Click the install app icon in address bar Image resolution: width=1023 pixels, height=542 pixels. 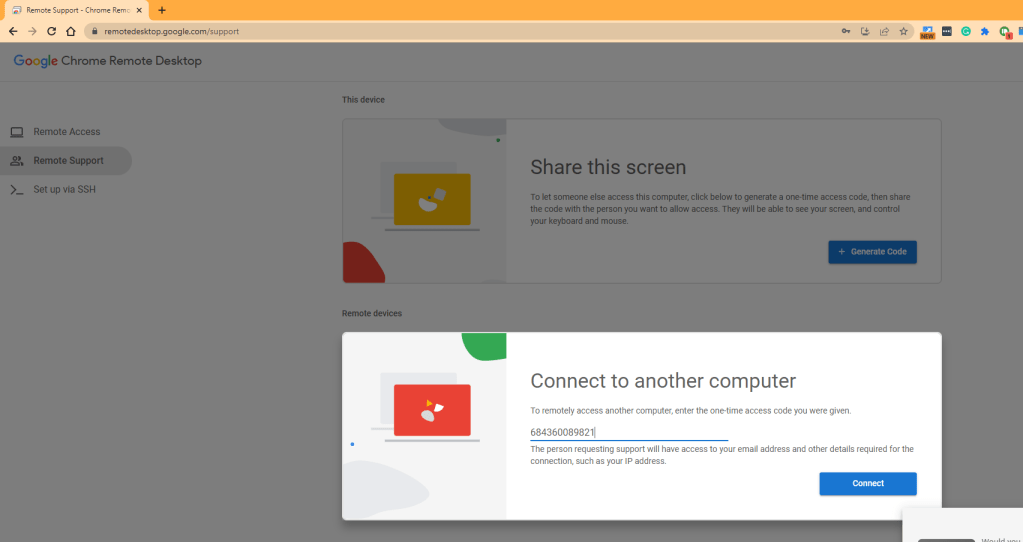pos(865,31)
